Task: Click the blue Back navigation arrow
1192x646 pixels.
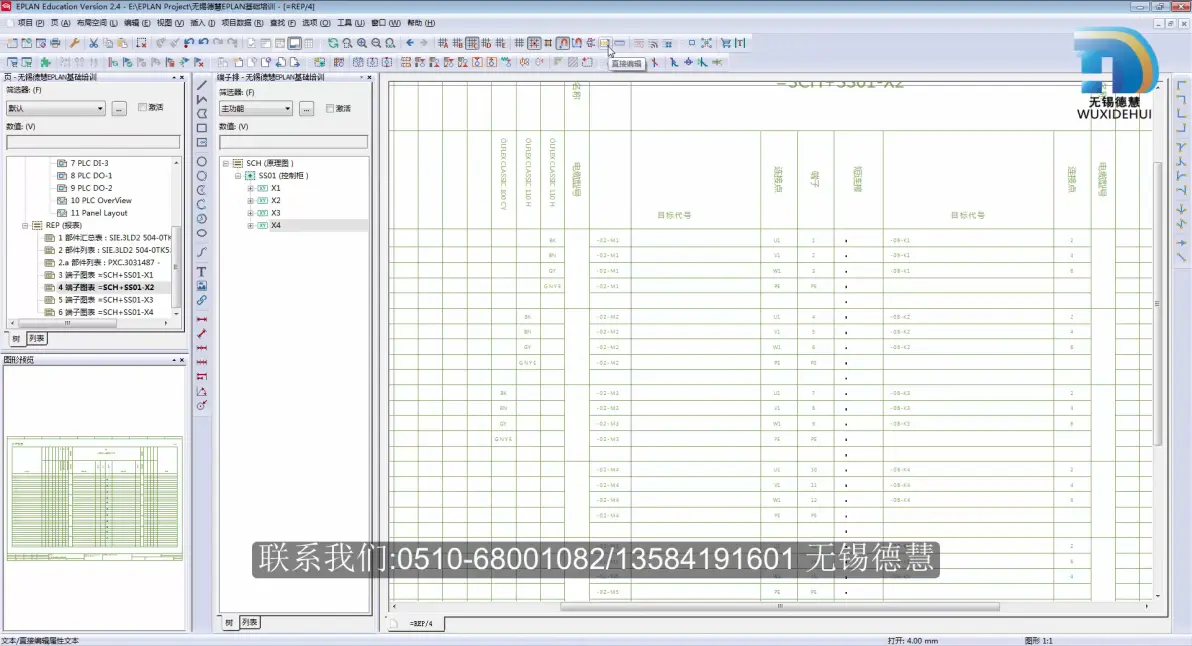Action: click(x=410, y=43)
